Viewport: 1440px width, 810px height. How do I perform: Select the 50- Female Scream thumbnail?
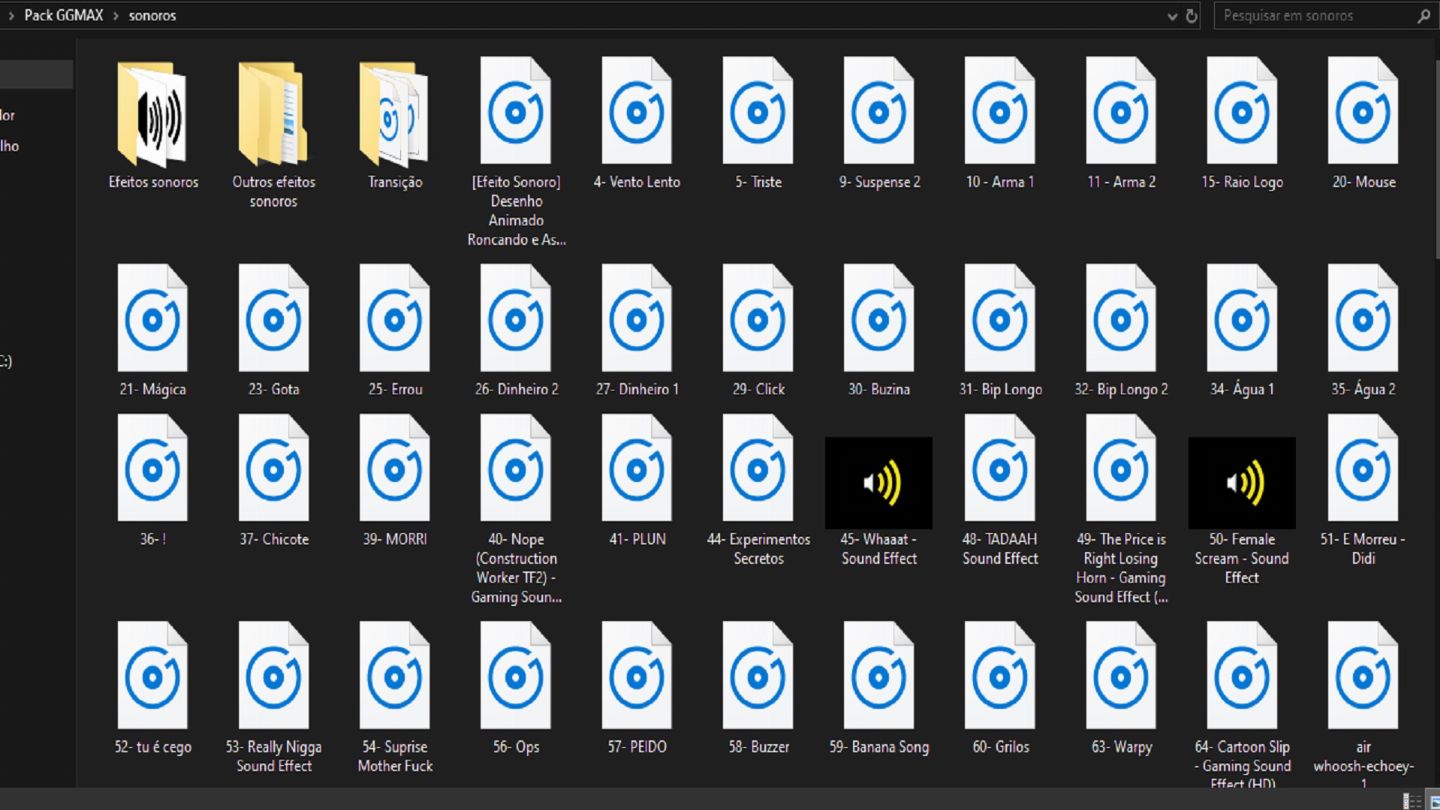(x=1241, y=483)
